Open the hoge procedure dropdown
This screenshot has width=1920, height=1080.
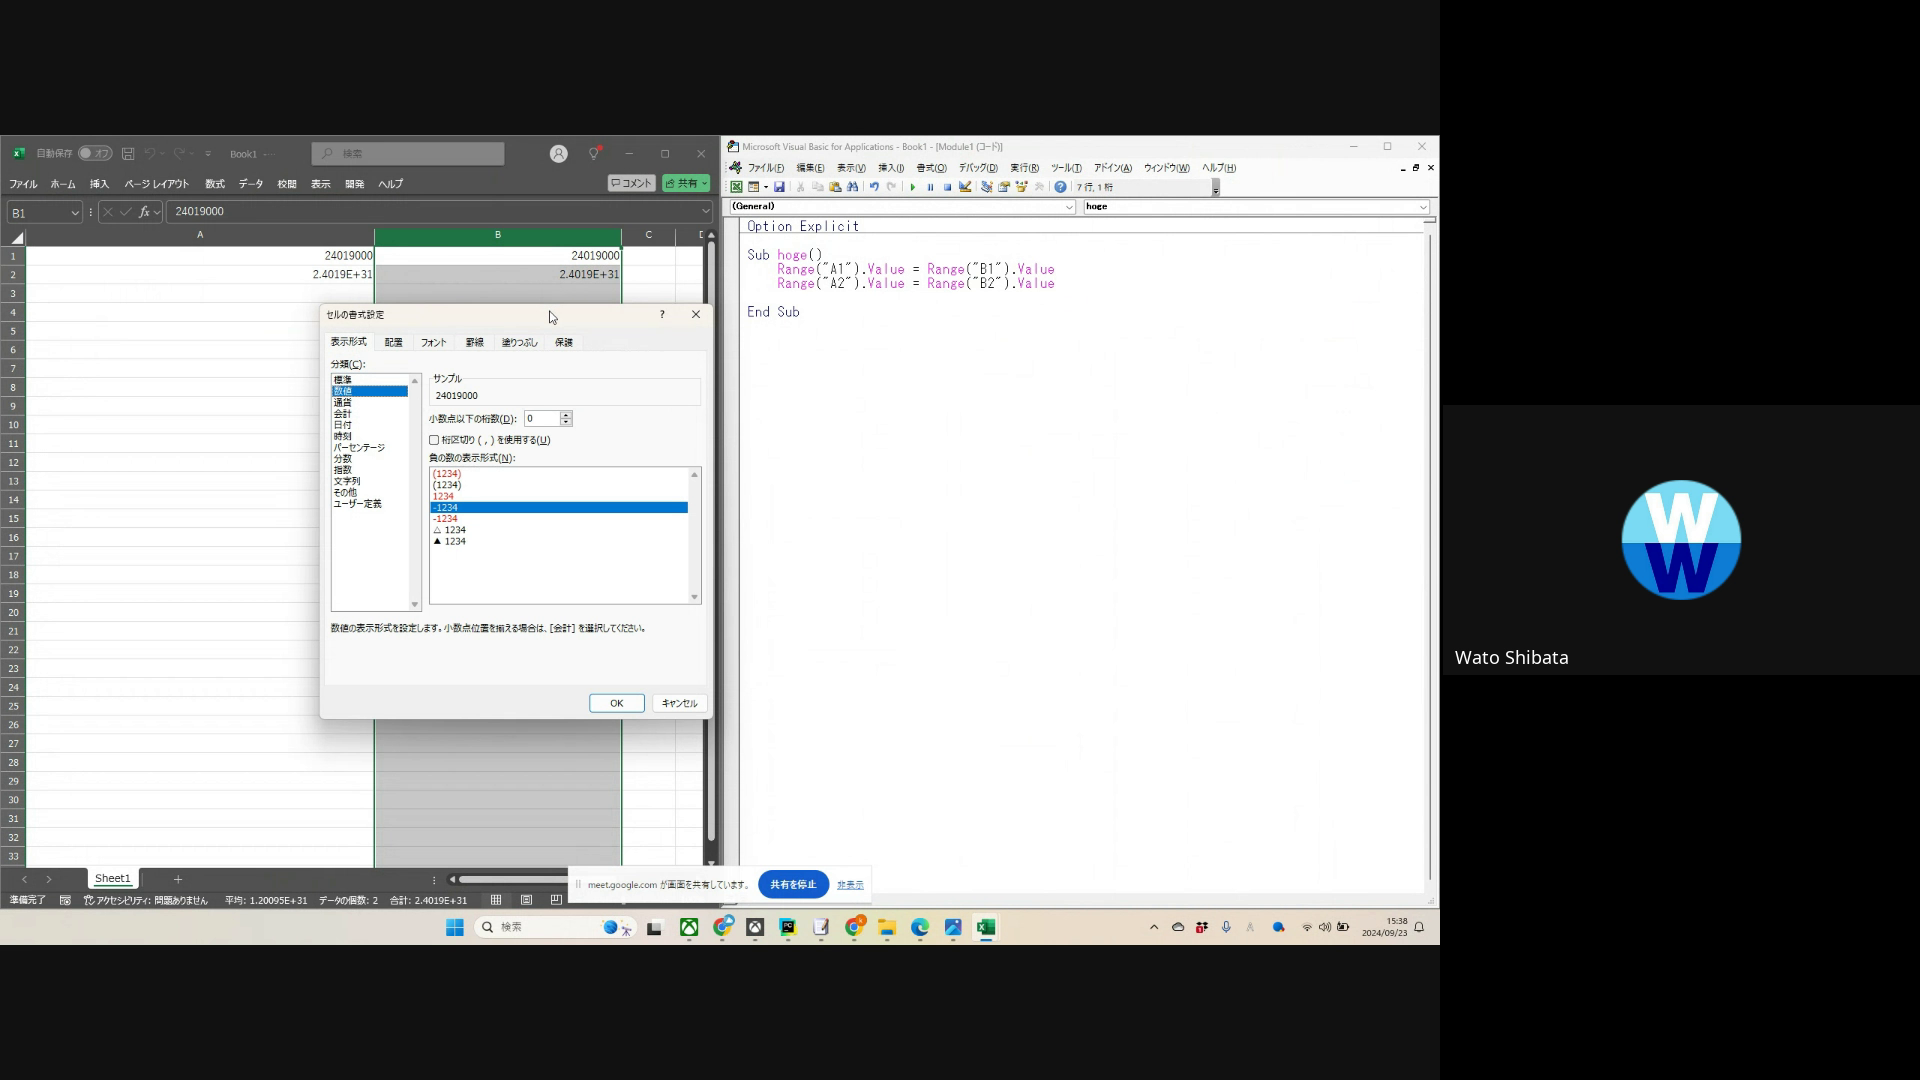point(1422,207)
